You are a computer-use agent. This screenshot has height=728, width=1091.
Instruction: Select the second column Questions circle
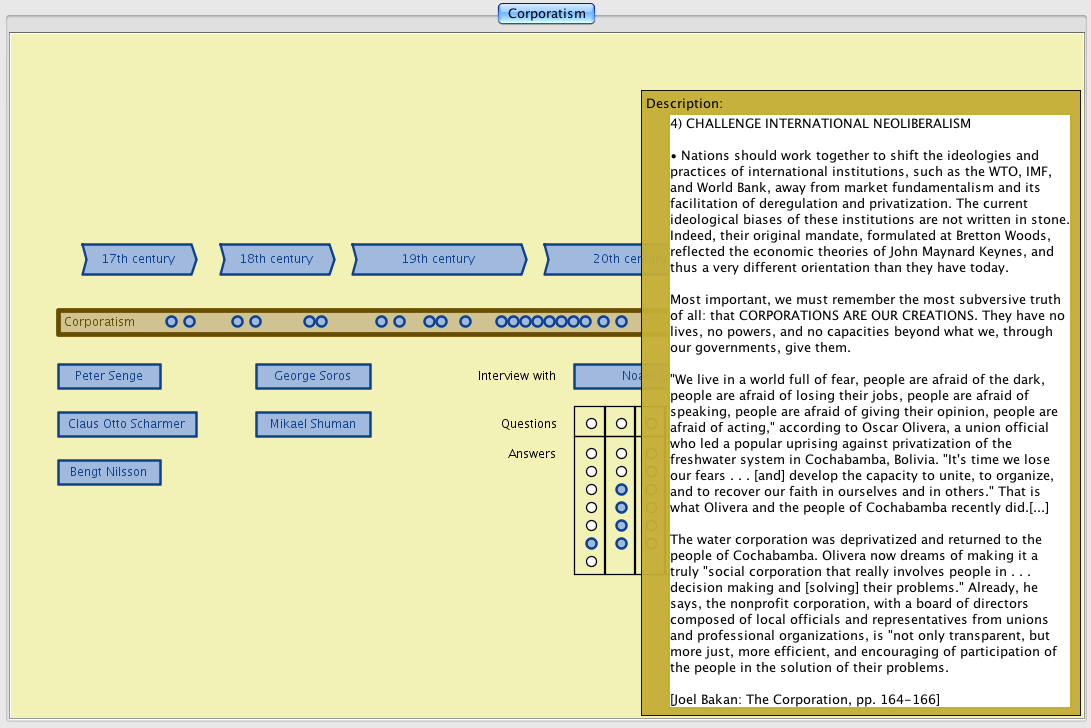[x=621, y=424]
